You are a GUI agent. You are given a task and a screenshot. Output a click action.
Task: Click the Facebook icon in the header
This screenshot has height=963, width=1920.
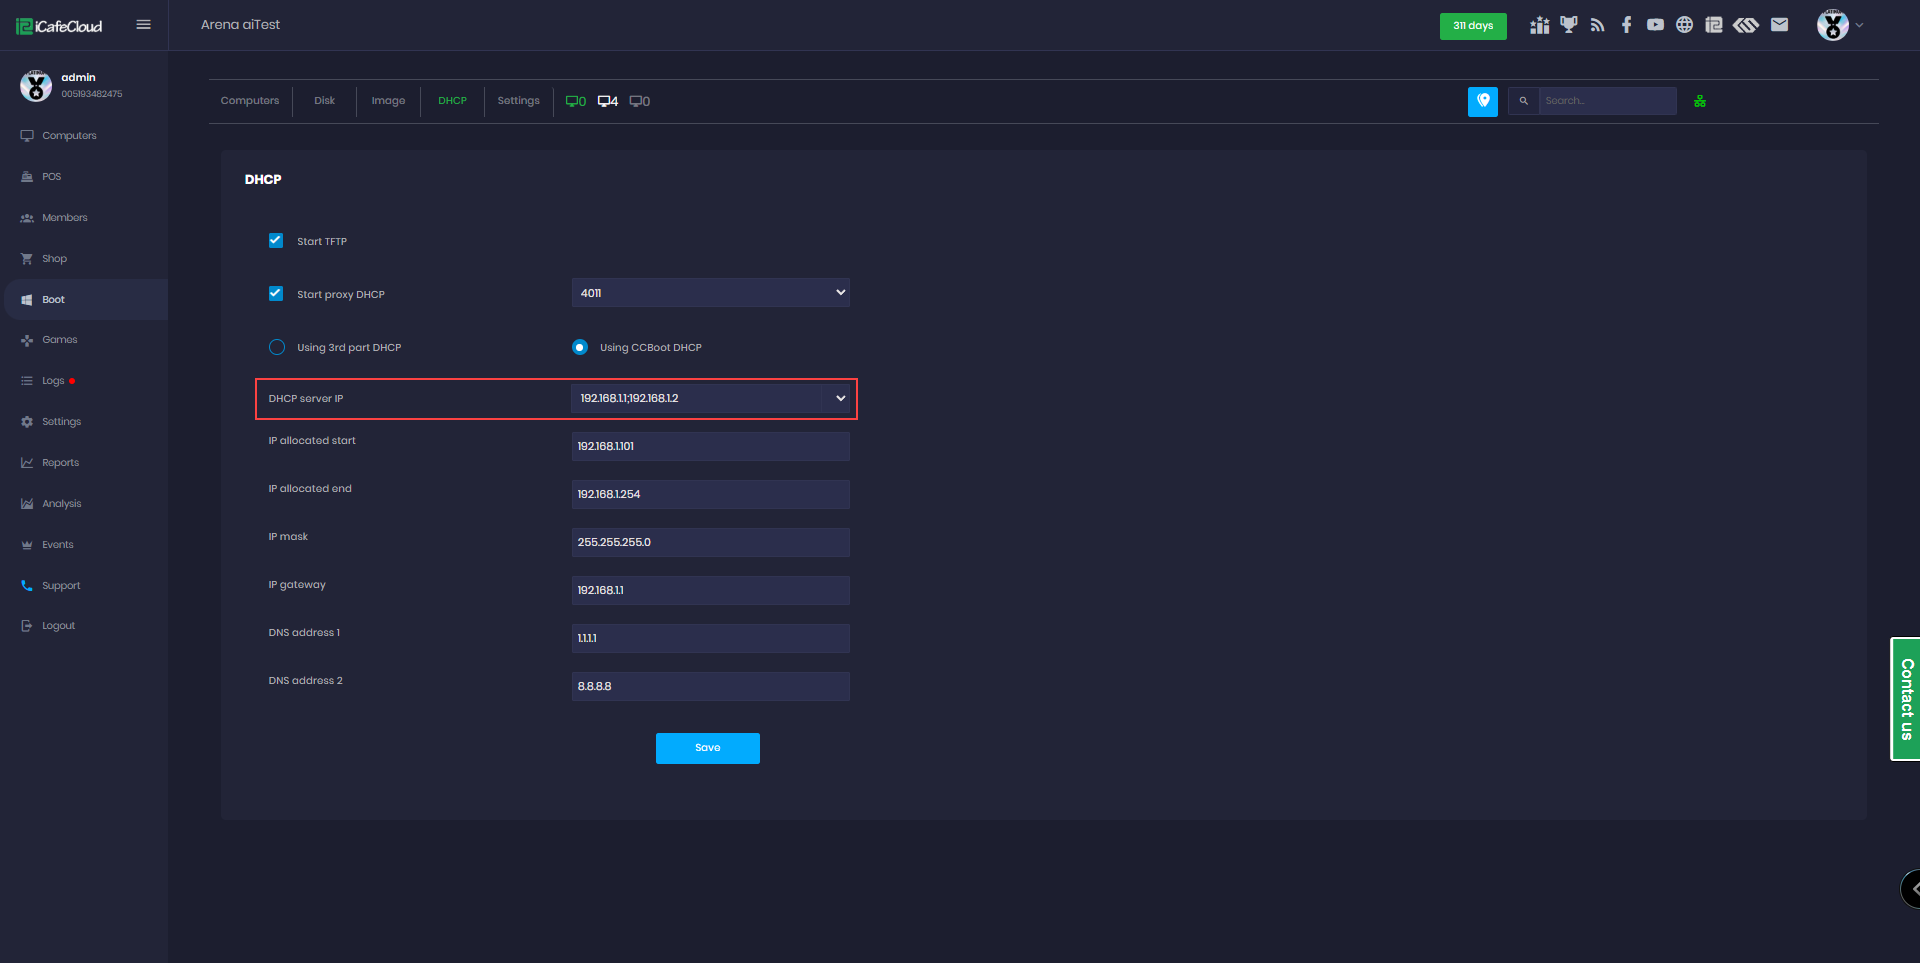[x=1626, y=24]
